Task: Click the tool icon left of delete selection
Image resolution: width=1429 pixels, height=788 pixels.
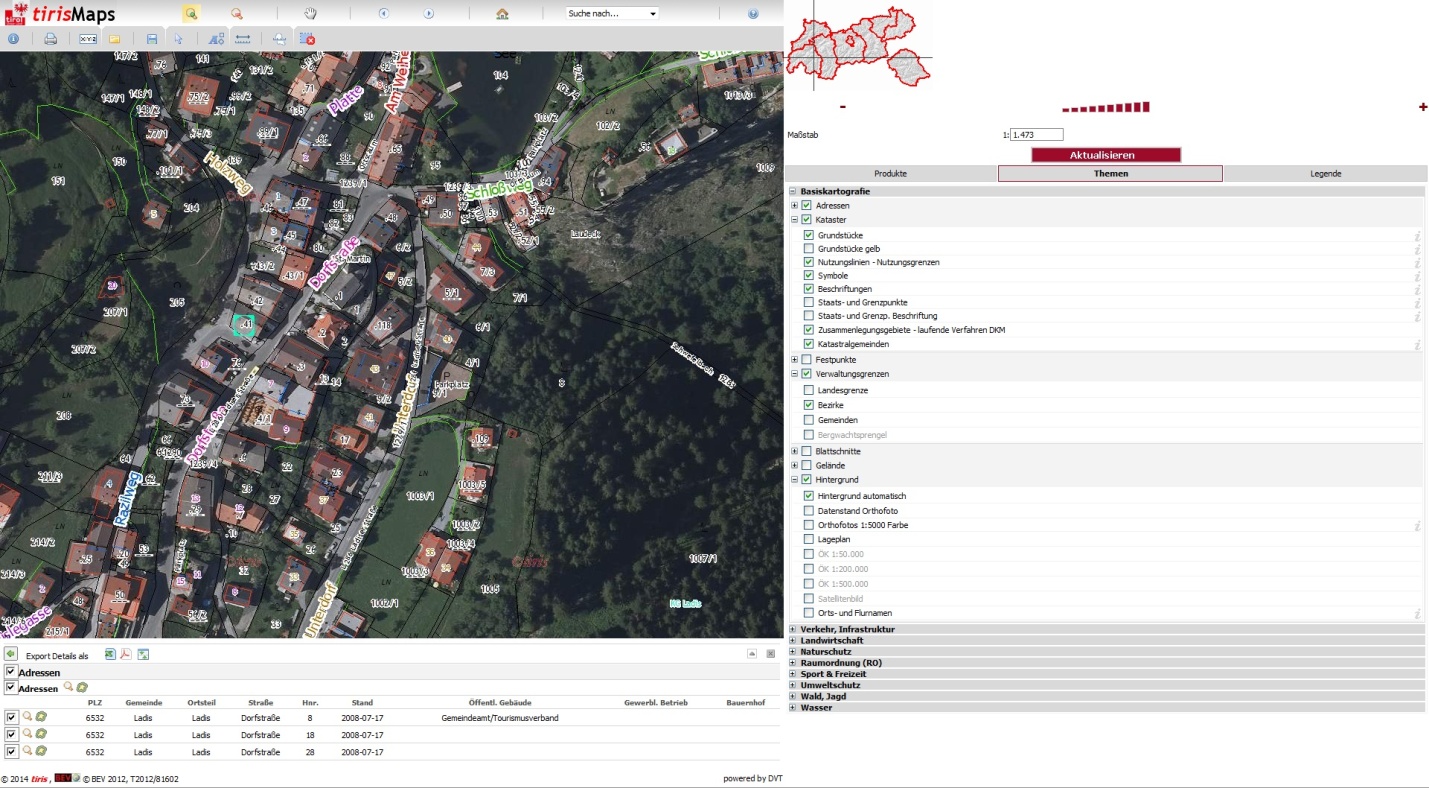Action: (x=280, y=39)
